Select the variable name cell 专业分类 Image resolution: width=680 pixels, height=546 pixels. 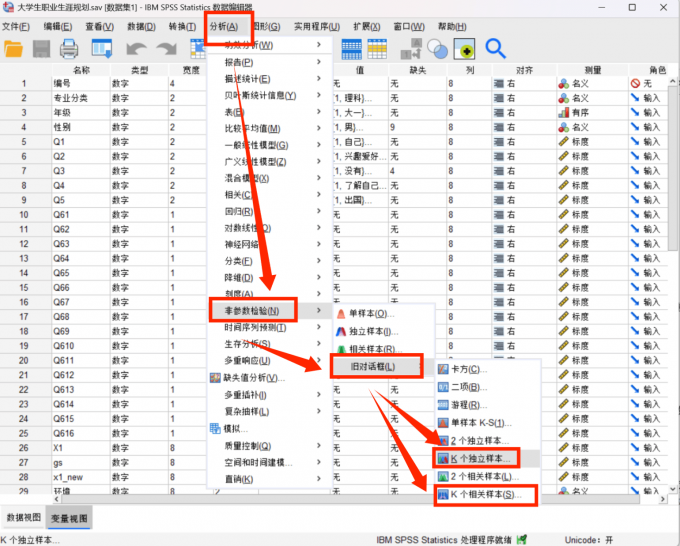pyautogui.click(x=81, y=98)
